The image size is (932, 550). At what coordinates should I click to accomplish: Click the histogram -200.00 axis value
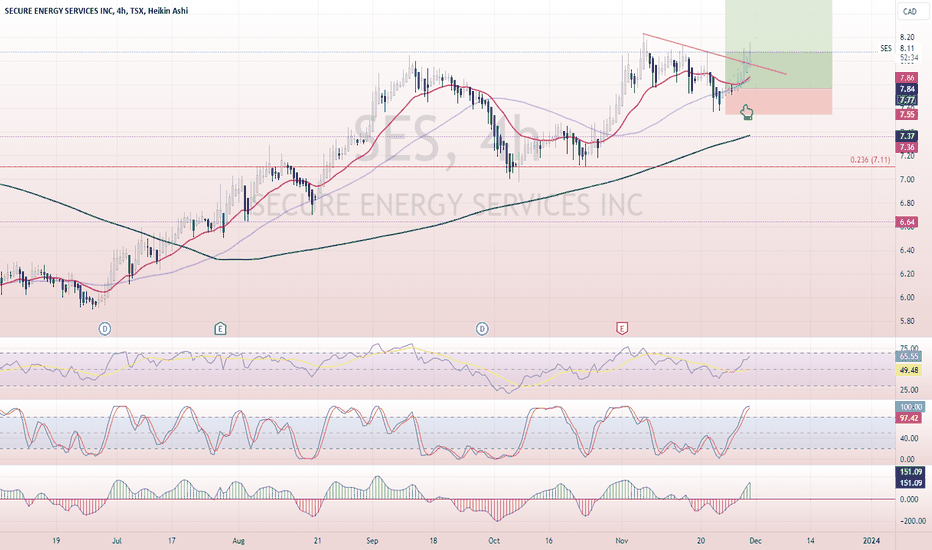point(911,521)
